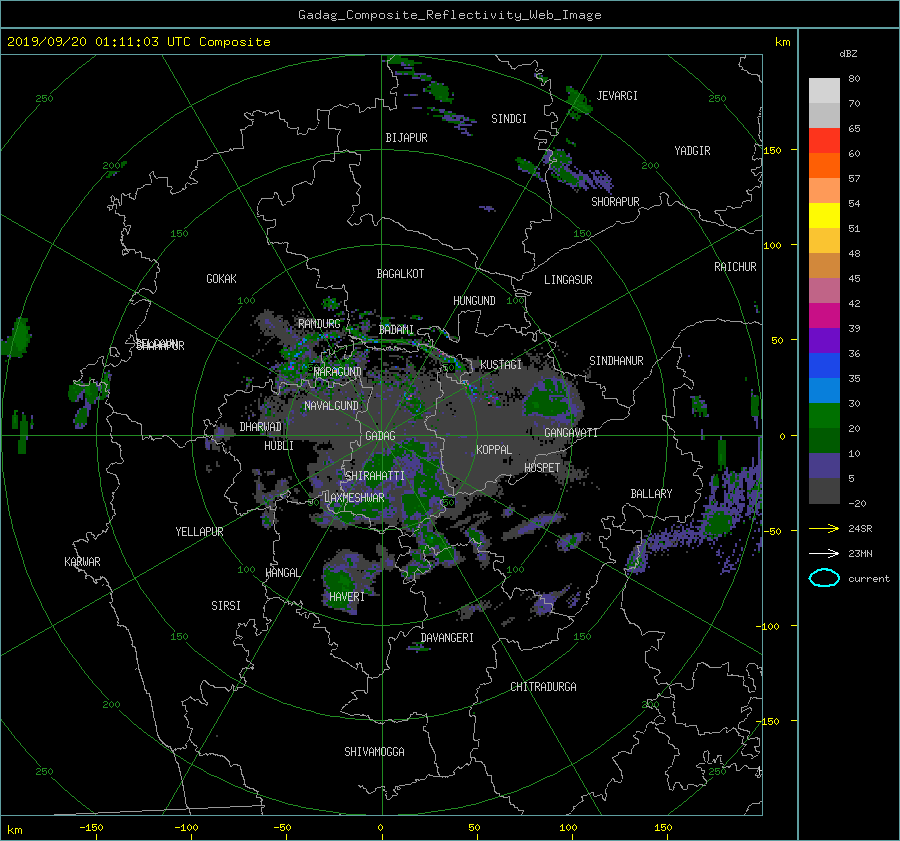Image resolution: width=900 pixels, height=841 pixels.
Task: Click the LINGASUR city label
Action: 568,280
